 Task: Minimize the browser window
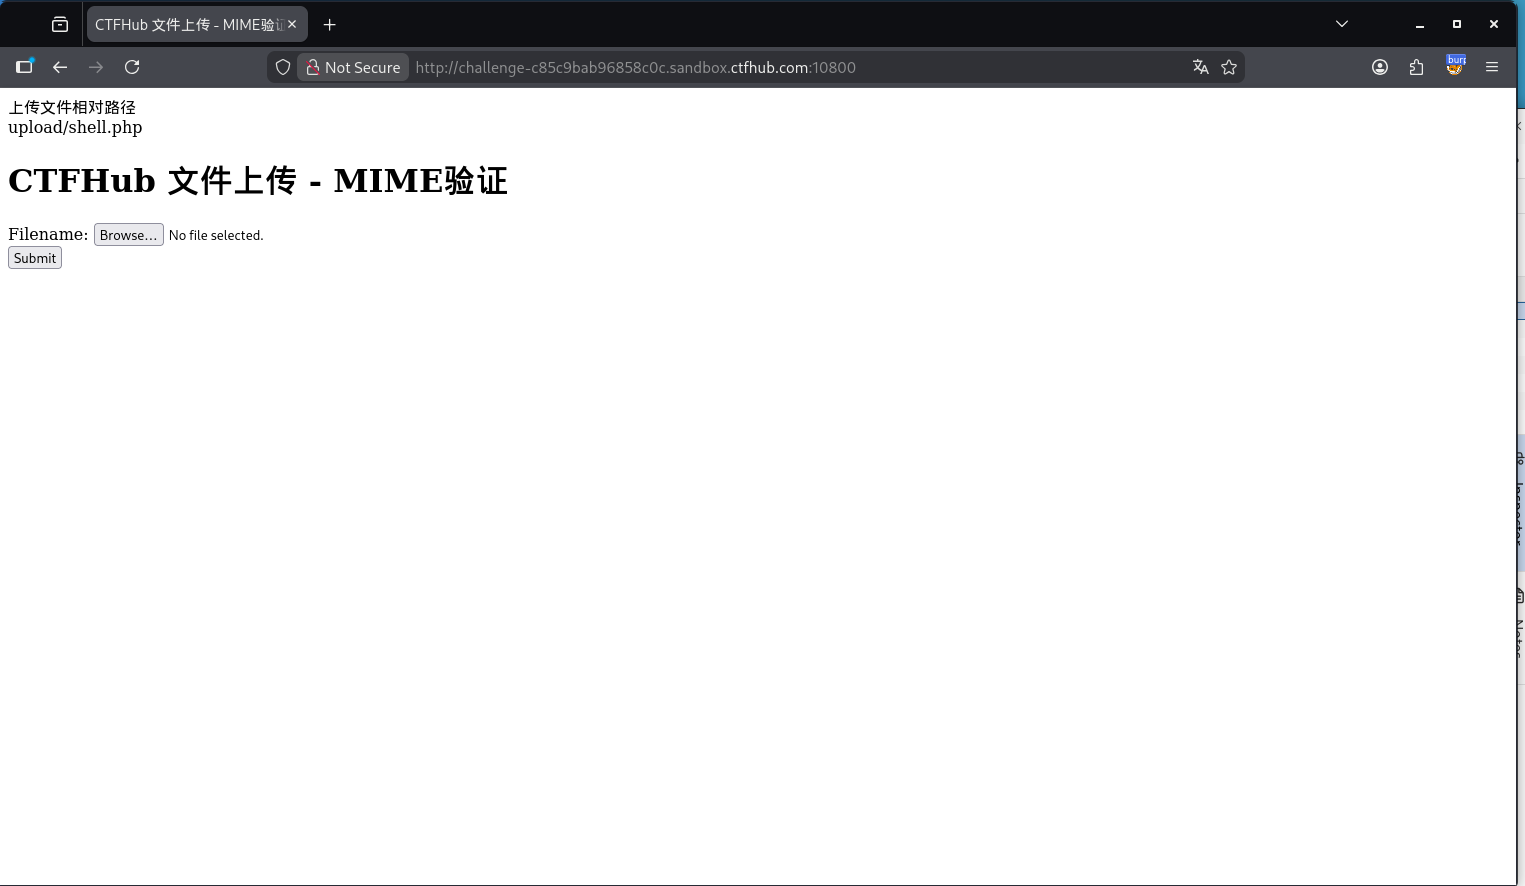[x=1419, y=24]
